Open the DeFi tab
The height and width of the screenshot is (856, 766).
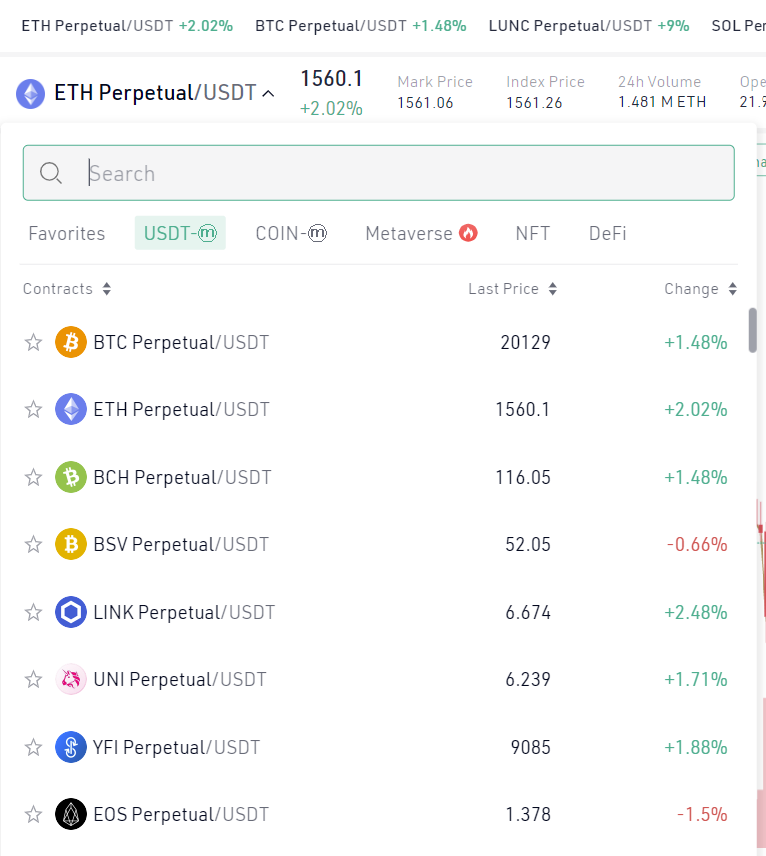[x=607, y=233]
